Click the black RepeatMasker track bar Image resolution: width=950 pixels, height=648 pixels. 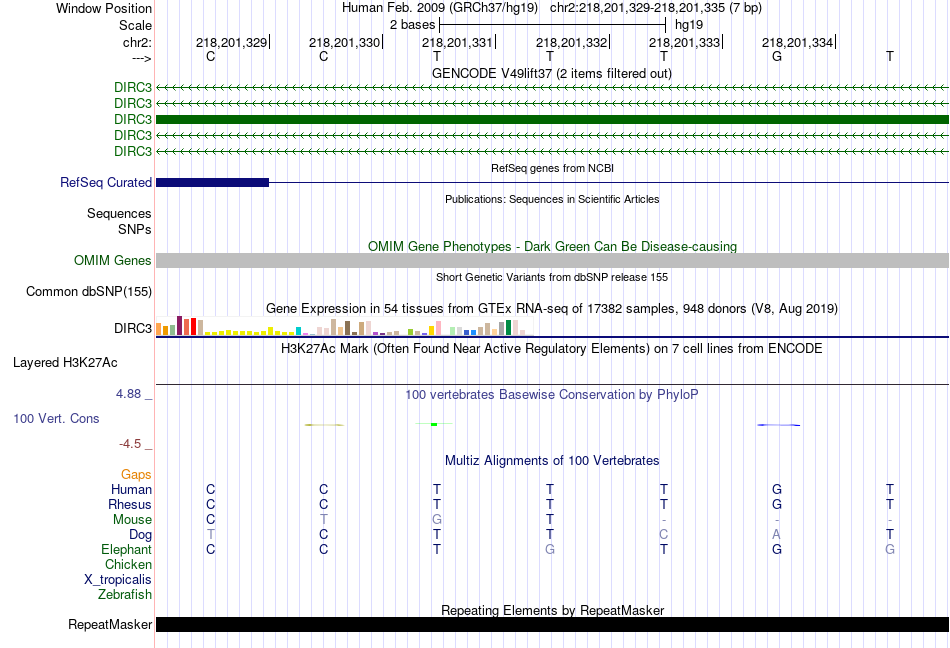(552, 624)
